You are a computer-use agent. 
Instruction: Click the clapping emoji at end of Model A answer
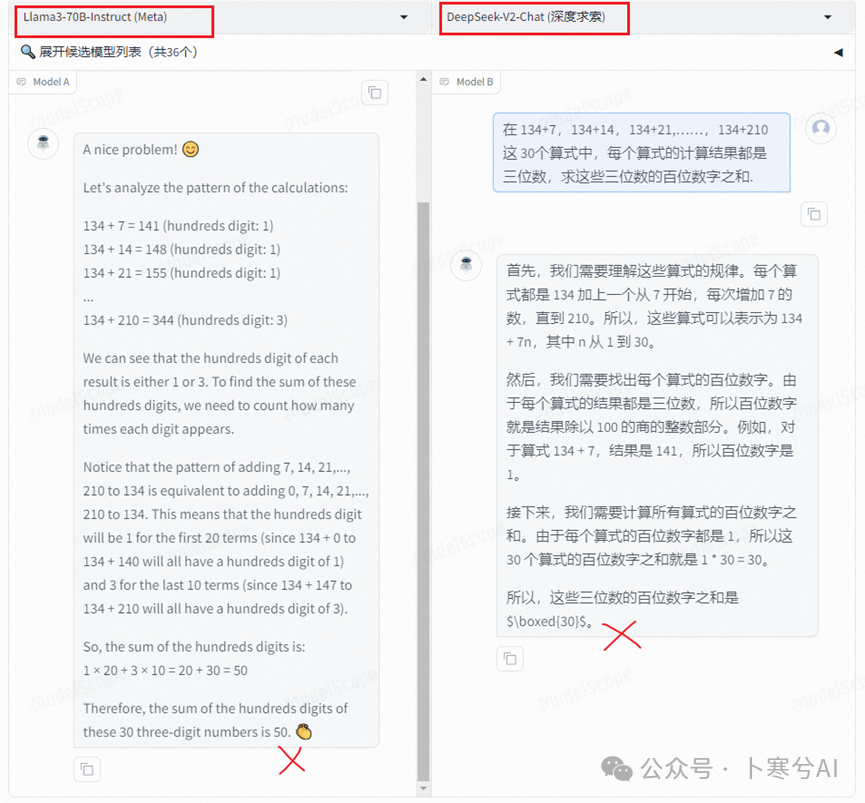304,732
